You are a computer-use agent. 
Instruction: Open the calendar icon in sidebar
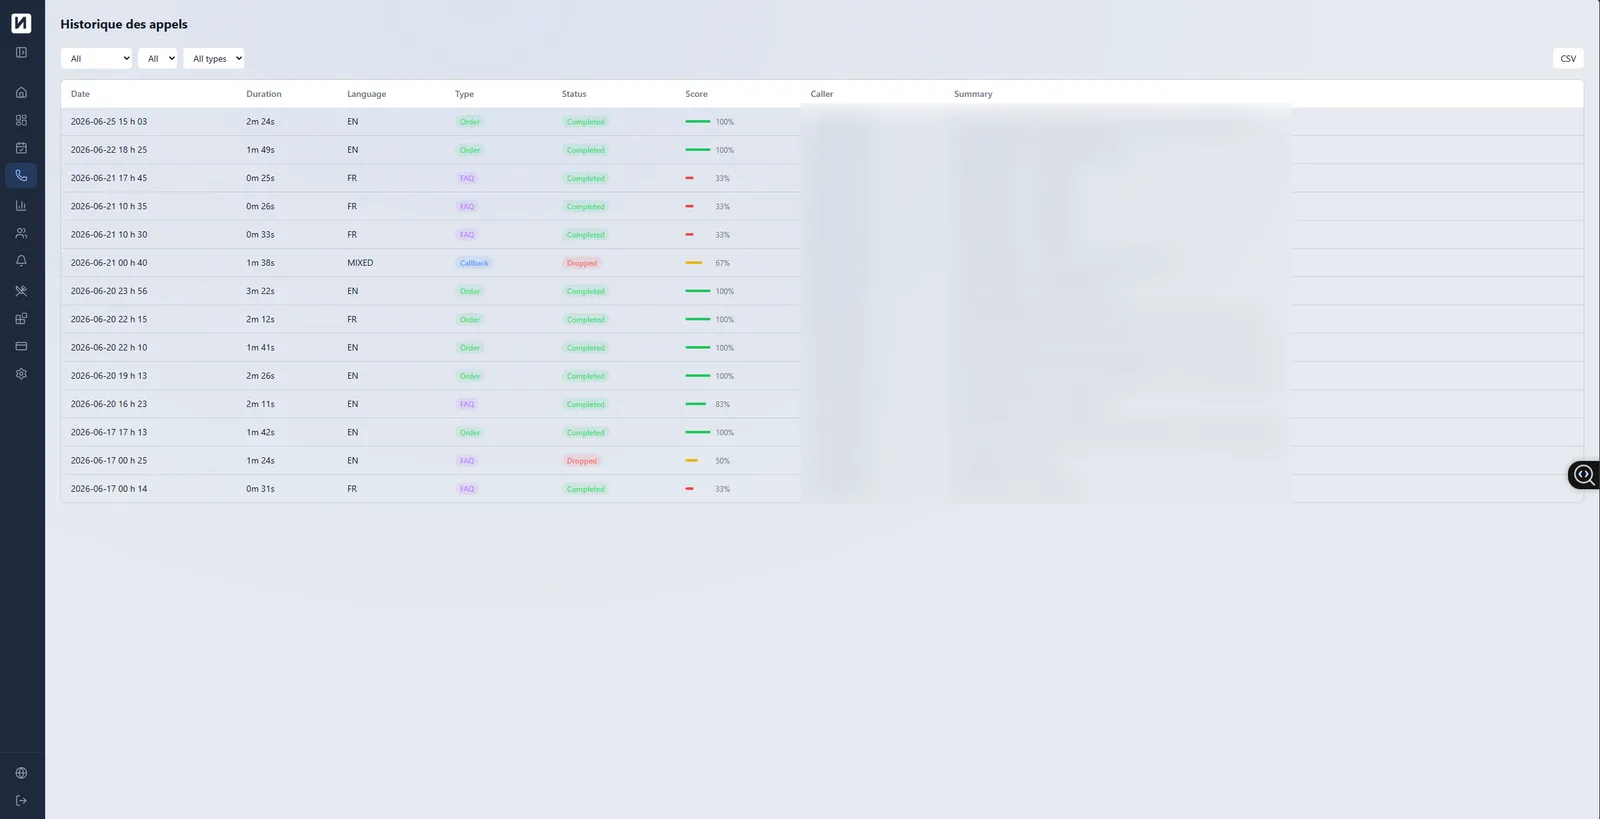point(21,148)
